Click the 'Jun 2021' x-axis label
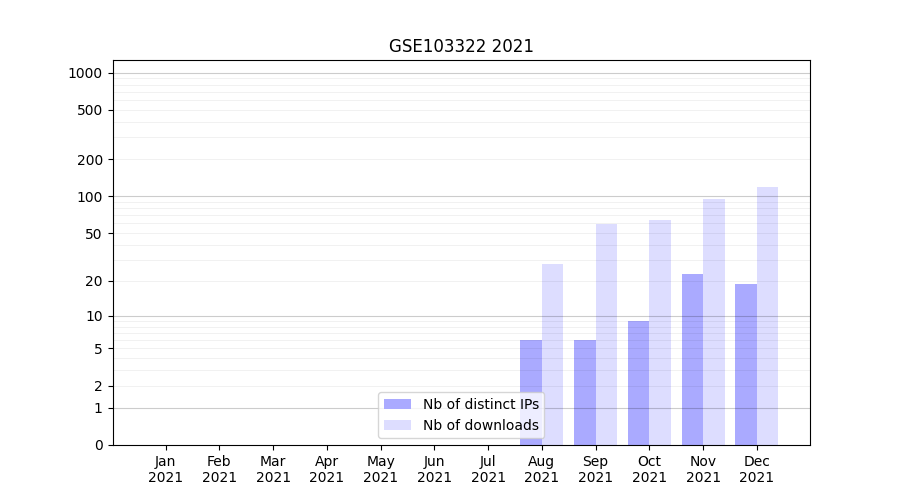 [434, 469]
